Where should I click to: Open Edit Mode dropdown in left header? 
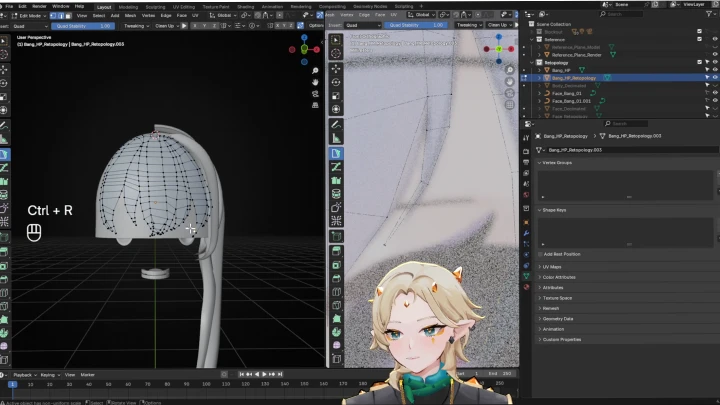pyautogui.click(x=27, y=16)
